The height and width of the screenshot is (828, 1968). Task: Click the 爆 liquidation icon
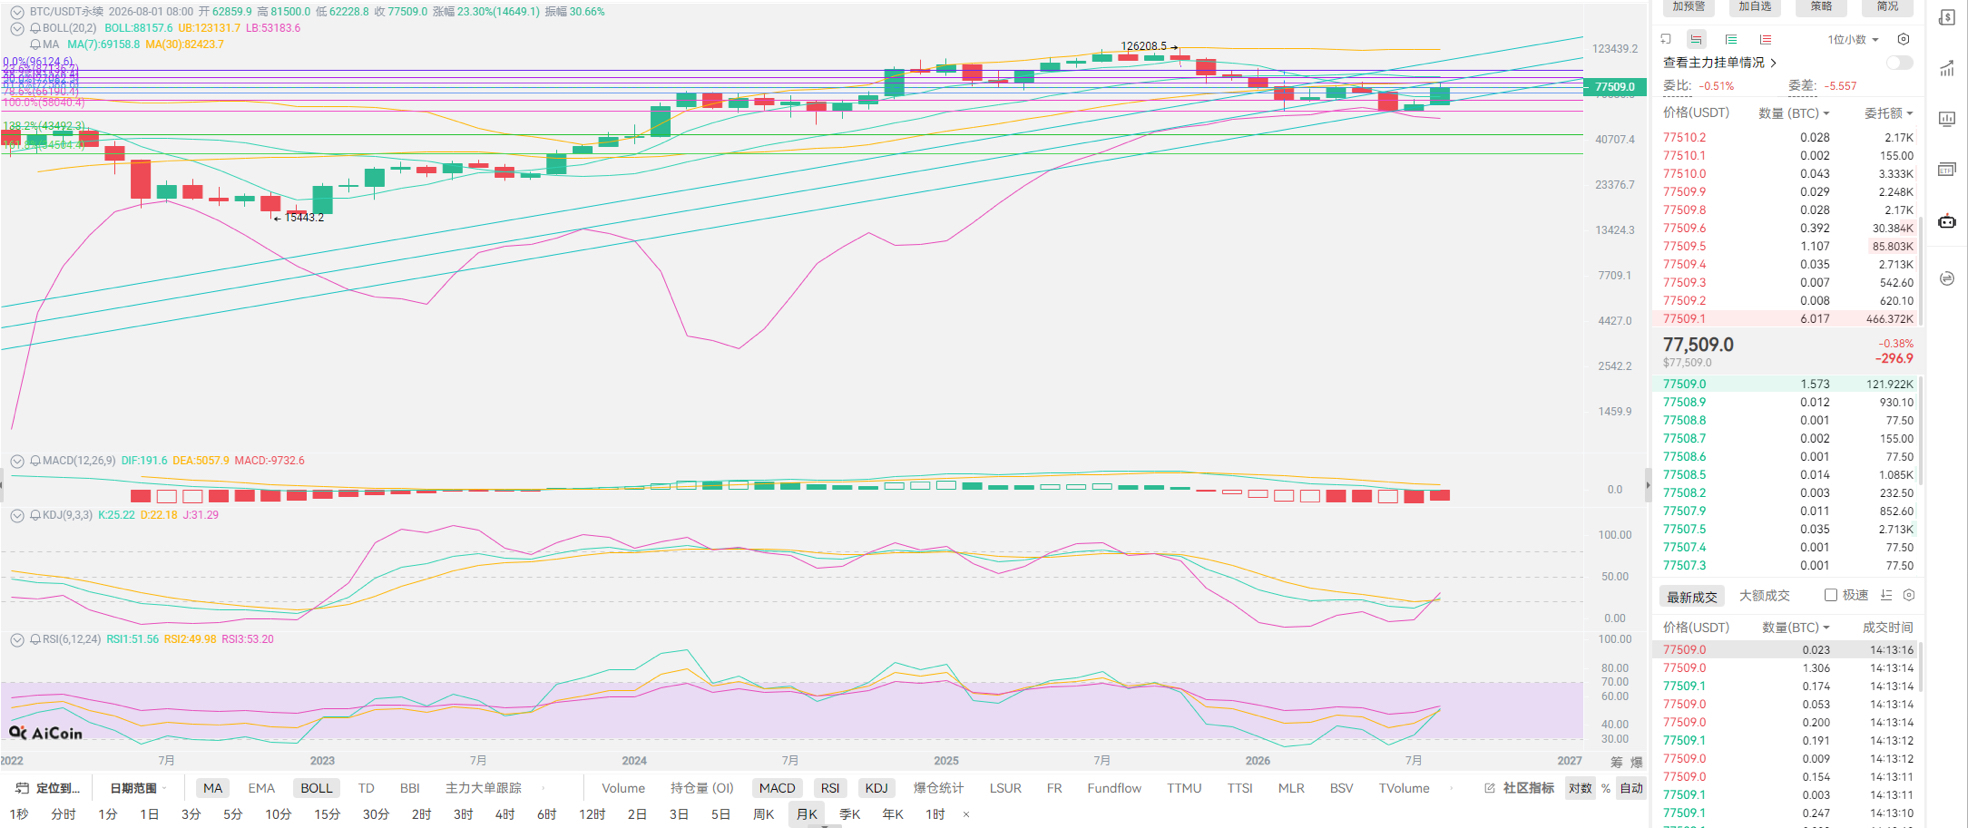(1636, 762)
